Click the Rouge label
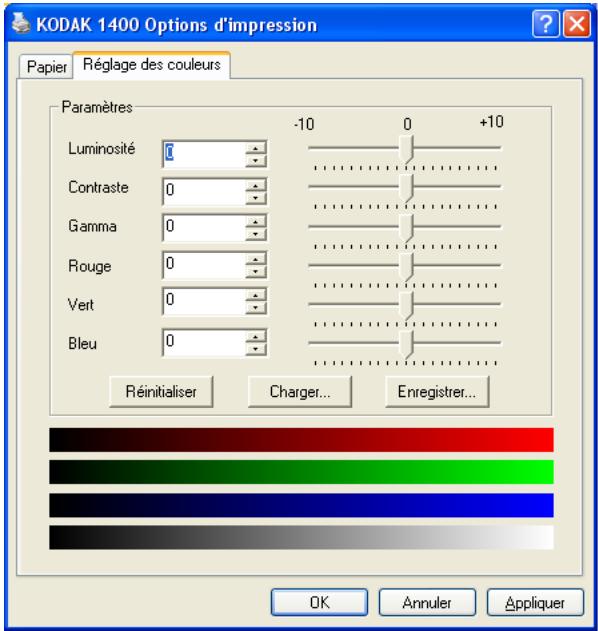 [x=90, y=266]
